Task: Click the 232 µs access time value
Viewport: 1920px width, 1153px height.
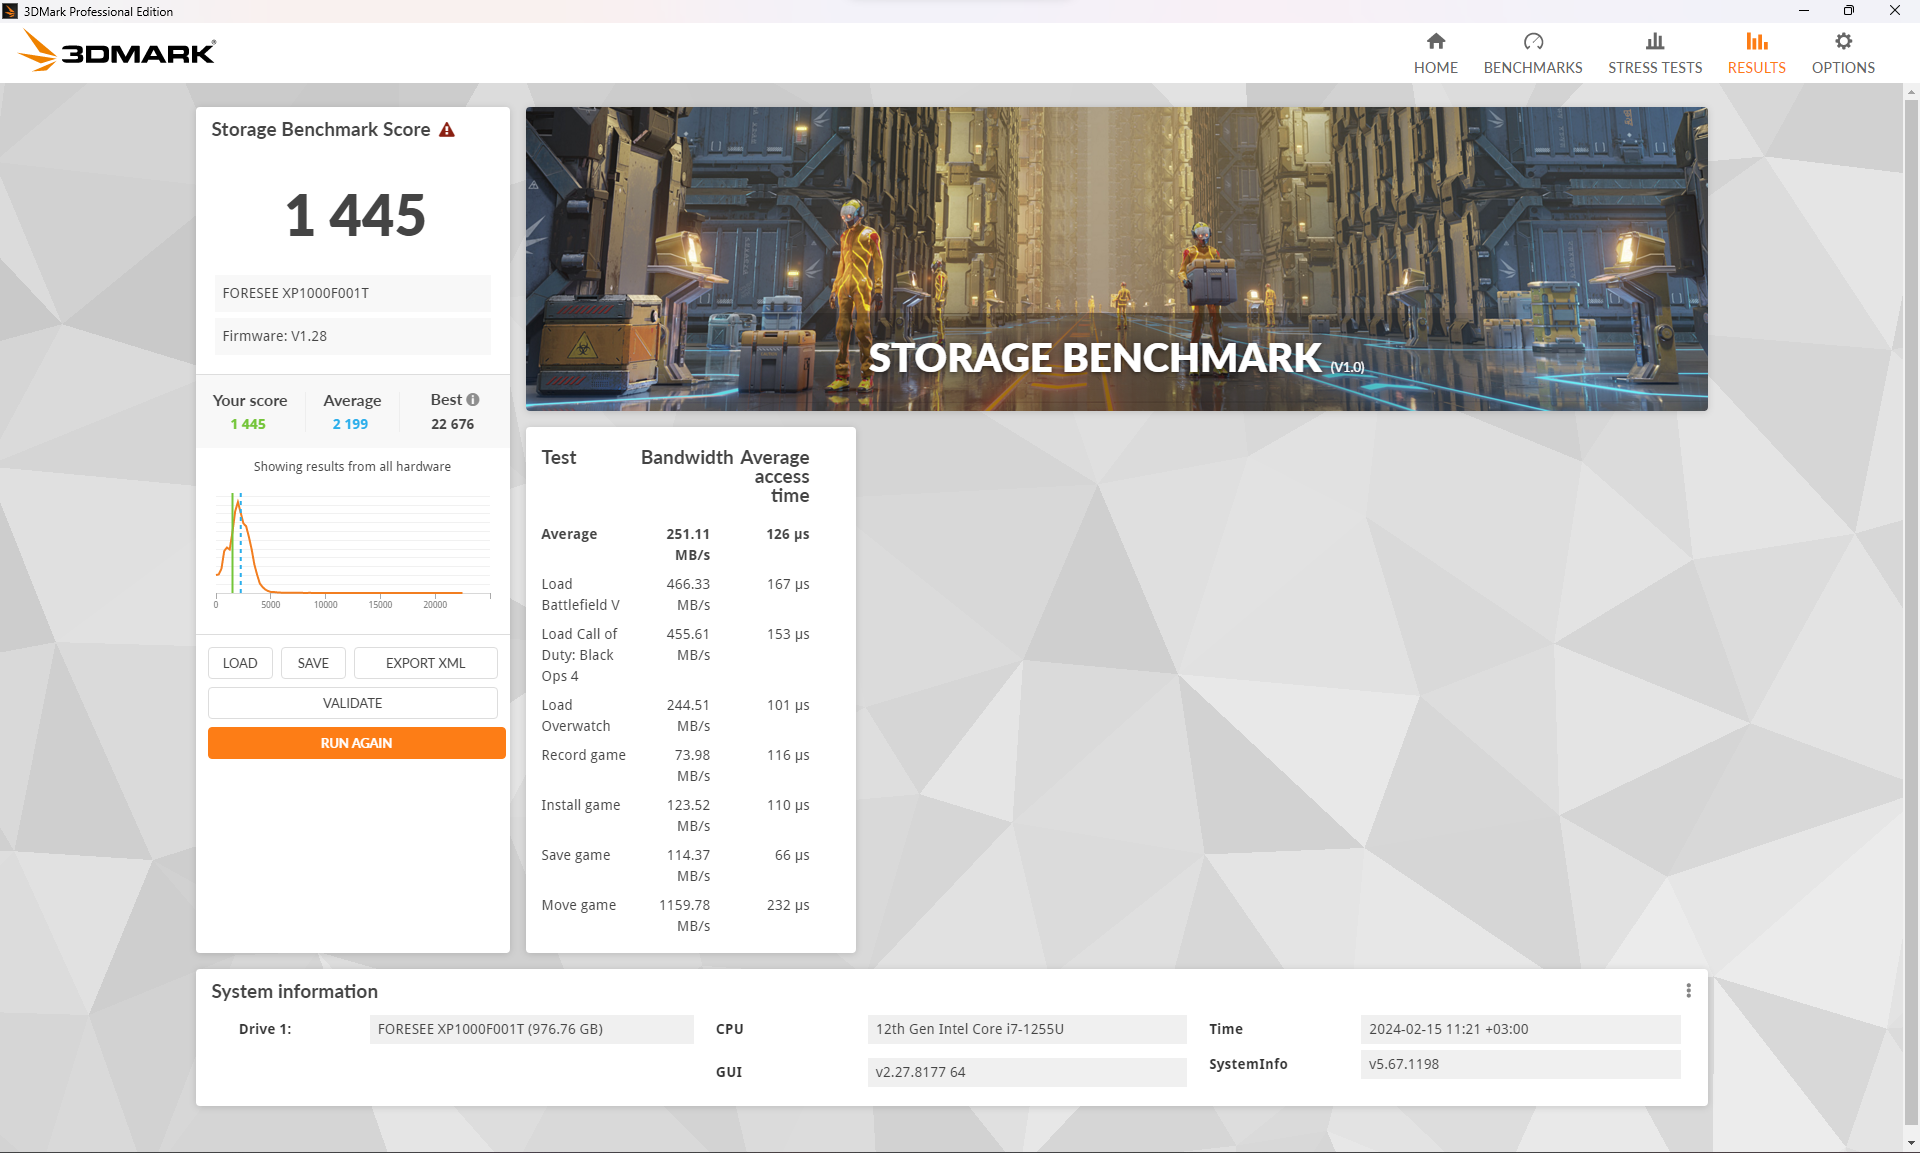Action: 788,905
